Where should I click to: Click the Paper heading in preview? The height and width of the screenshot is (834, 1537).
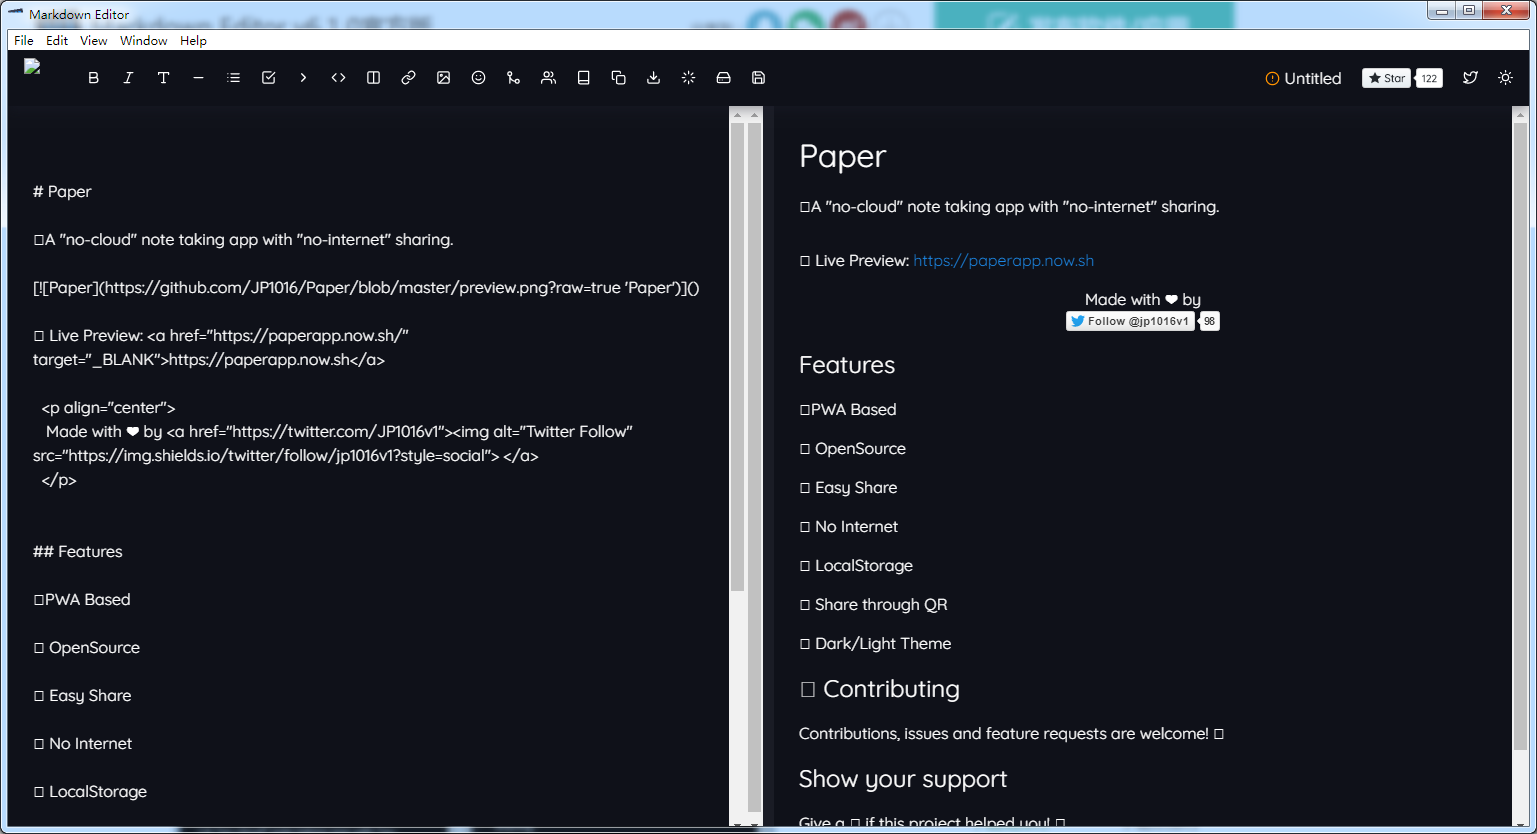843,156
